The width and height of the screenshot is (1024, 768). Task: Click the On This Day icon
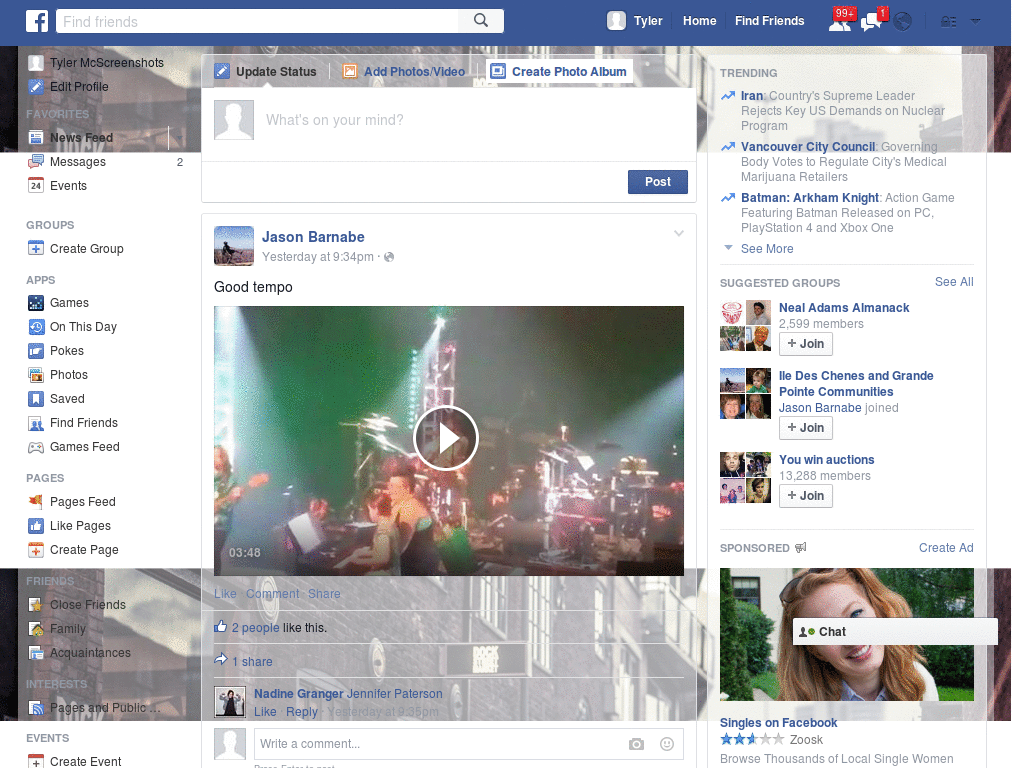tap(36, 327)
